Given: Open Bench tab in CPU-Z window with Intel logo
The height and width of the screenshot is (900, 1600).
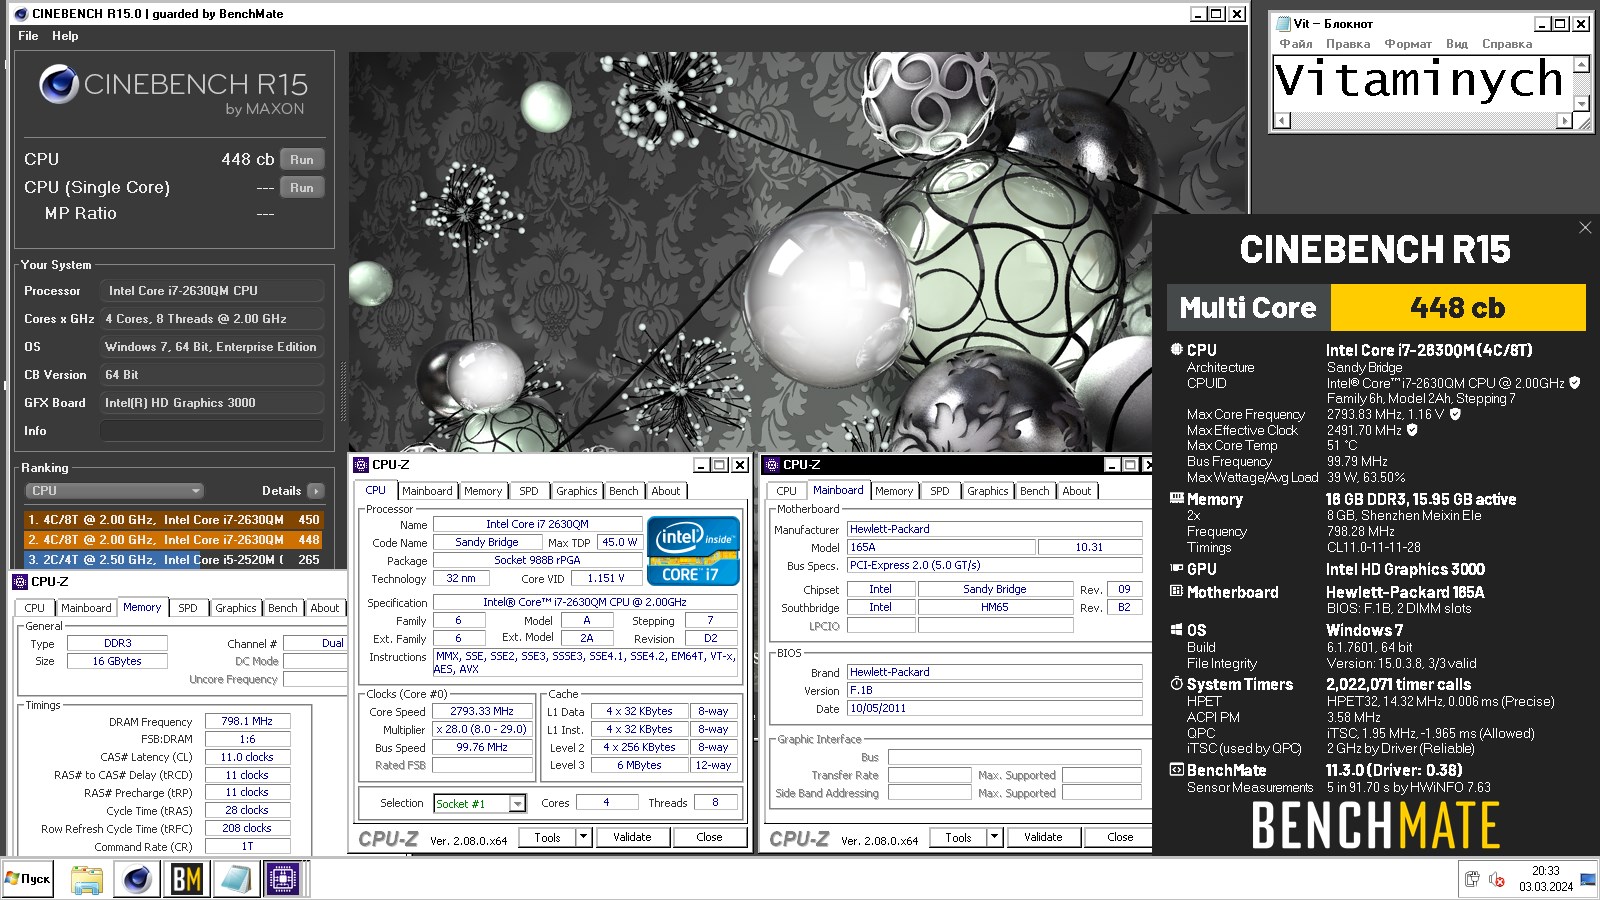Looking at the screenshot, I should [624, 491].
